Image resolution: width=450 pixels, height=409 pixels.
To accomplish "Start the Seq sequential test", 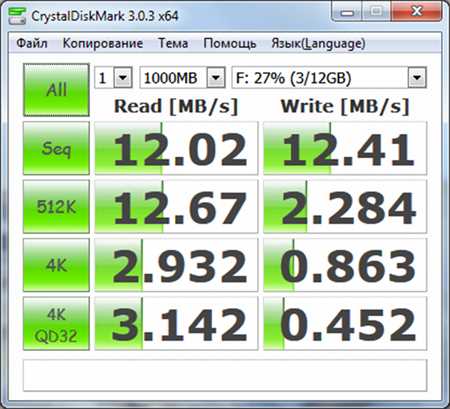I will tap(56, 148).
